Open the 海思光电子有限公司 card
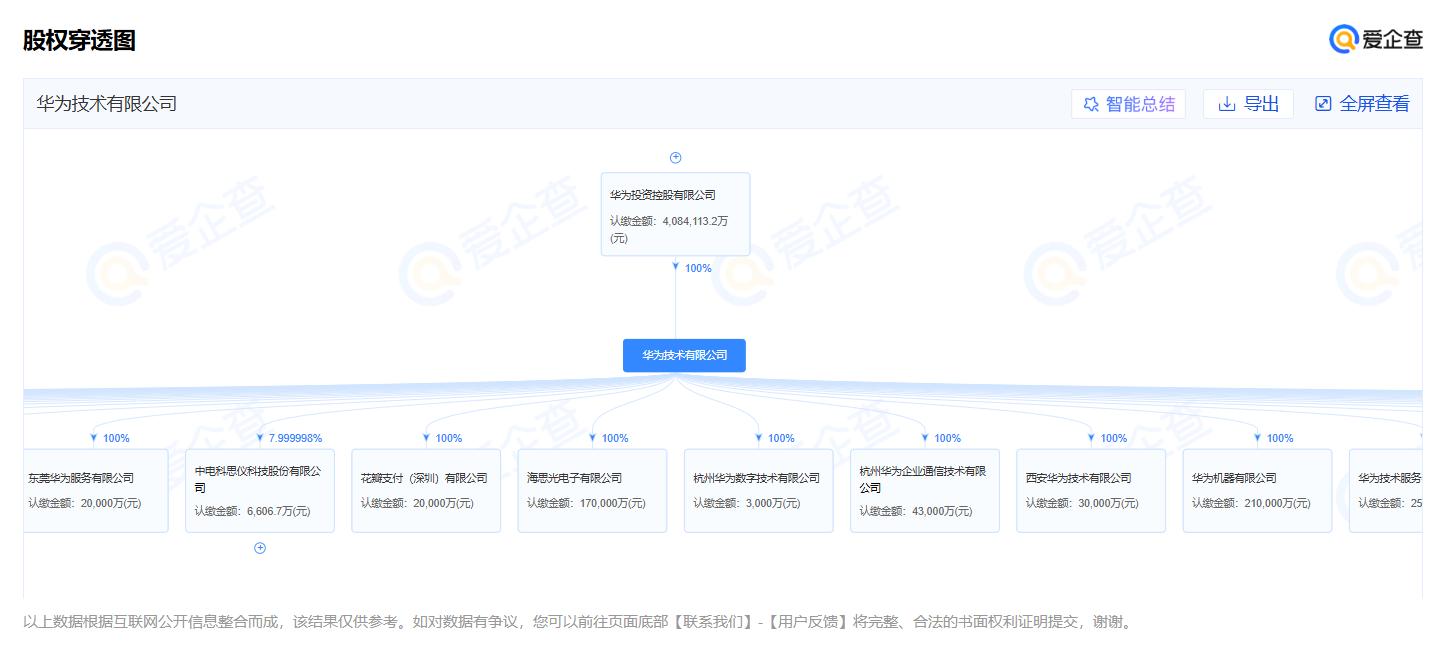 (x=592, y=490)
